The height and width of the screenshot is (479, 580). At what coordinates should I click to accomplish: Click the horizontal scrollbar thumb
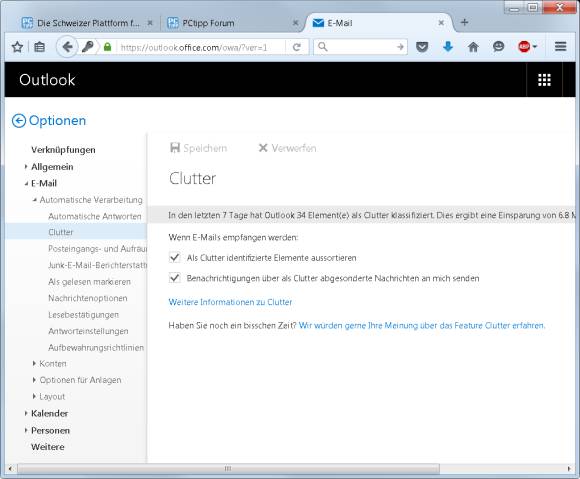[x=228, y=469]
